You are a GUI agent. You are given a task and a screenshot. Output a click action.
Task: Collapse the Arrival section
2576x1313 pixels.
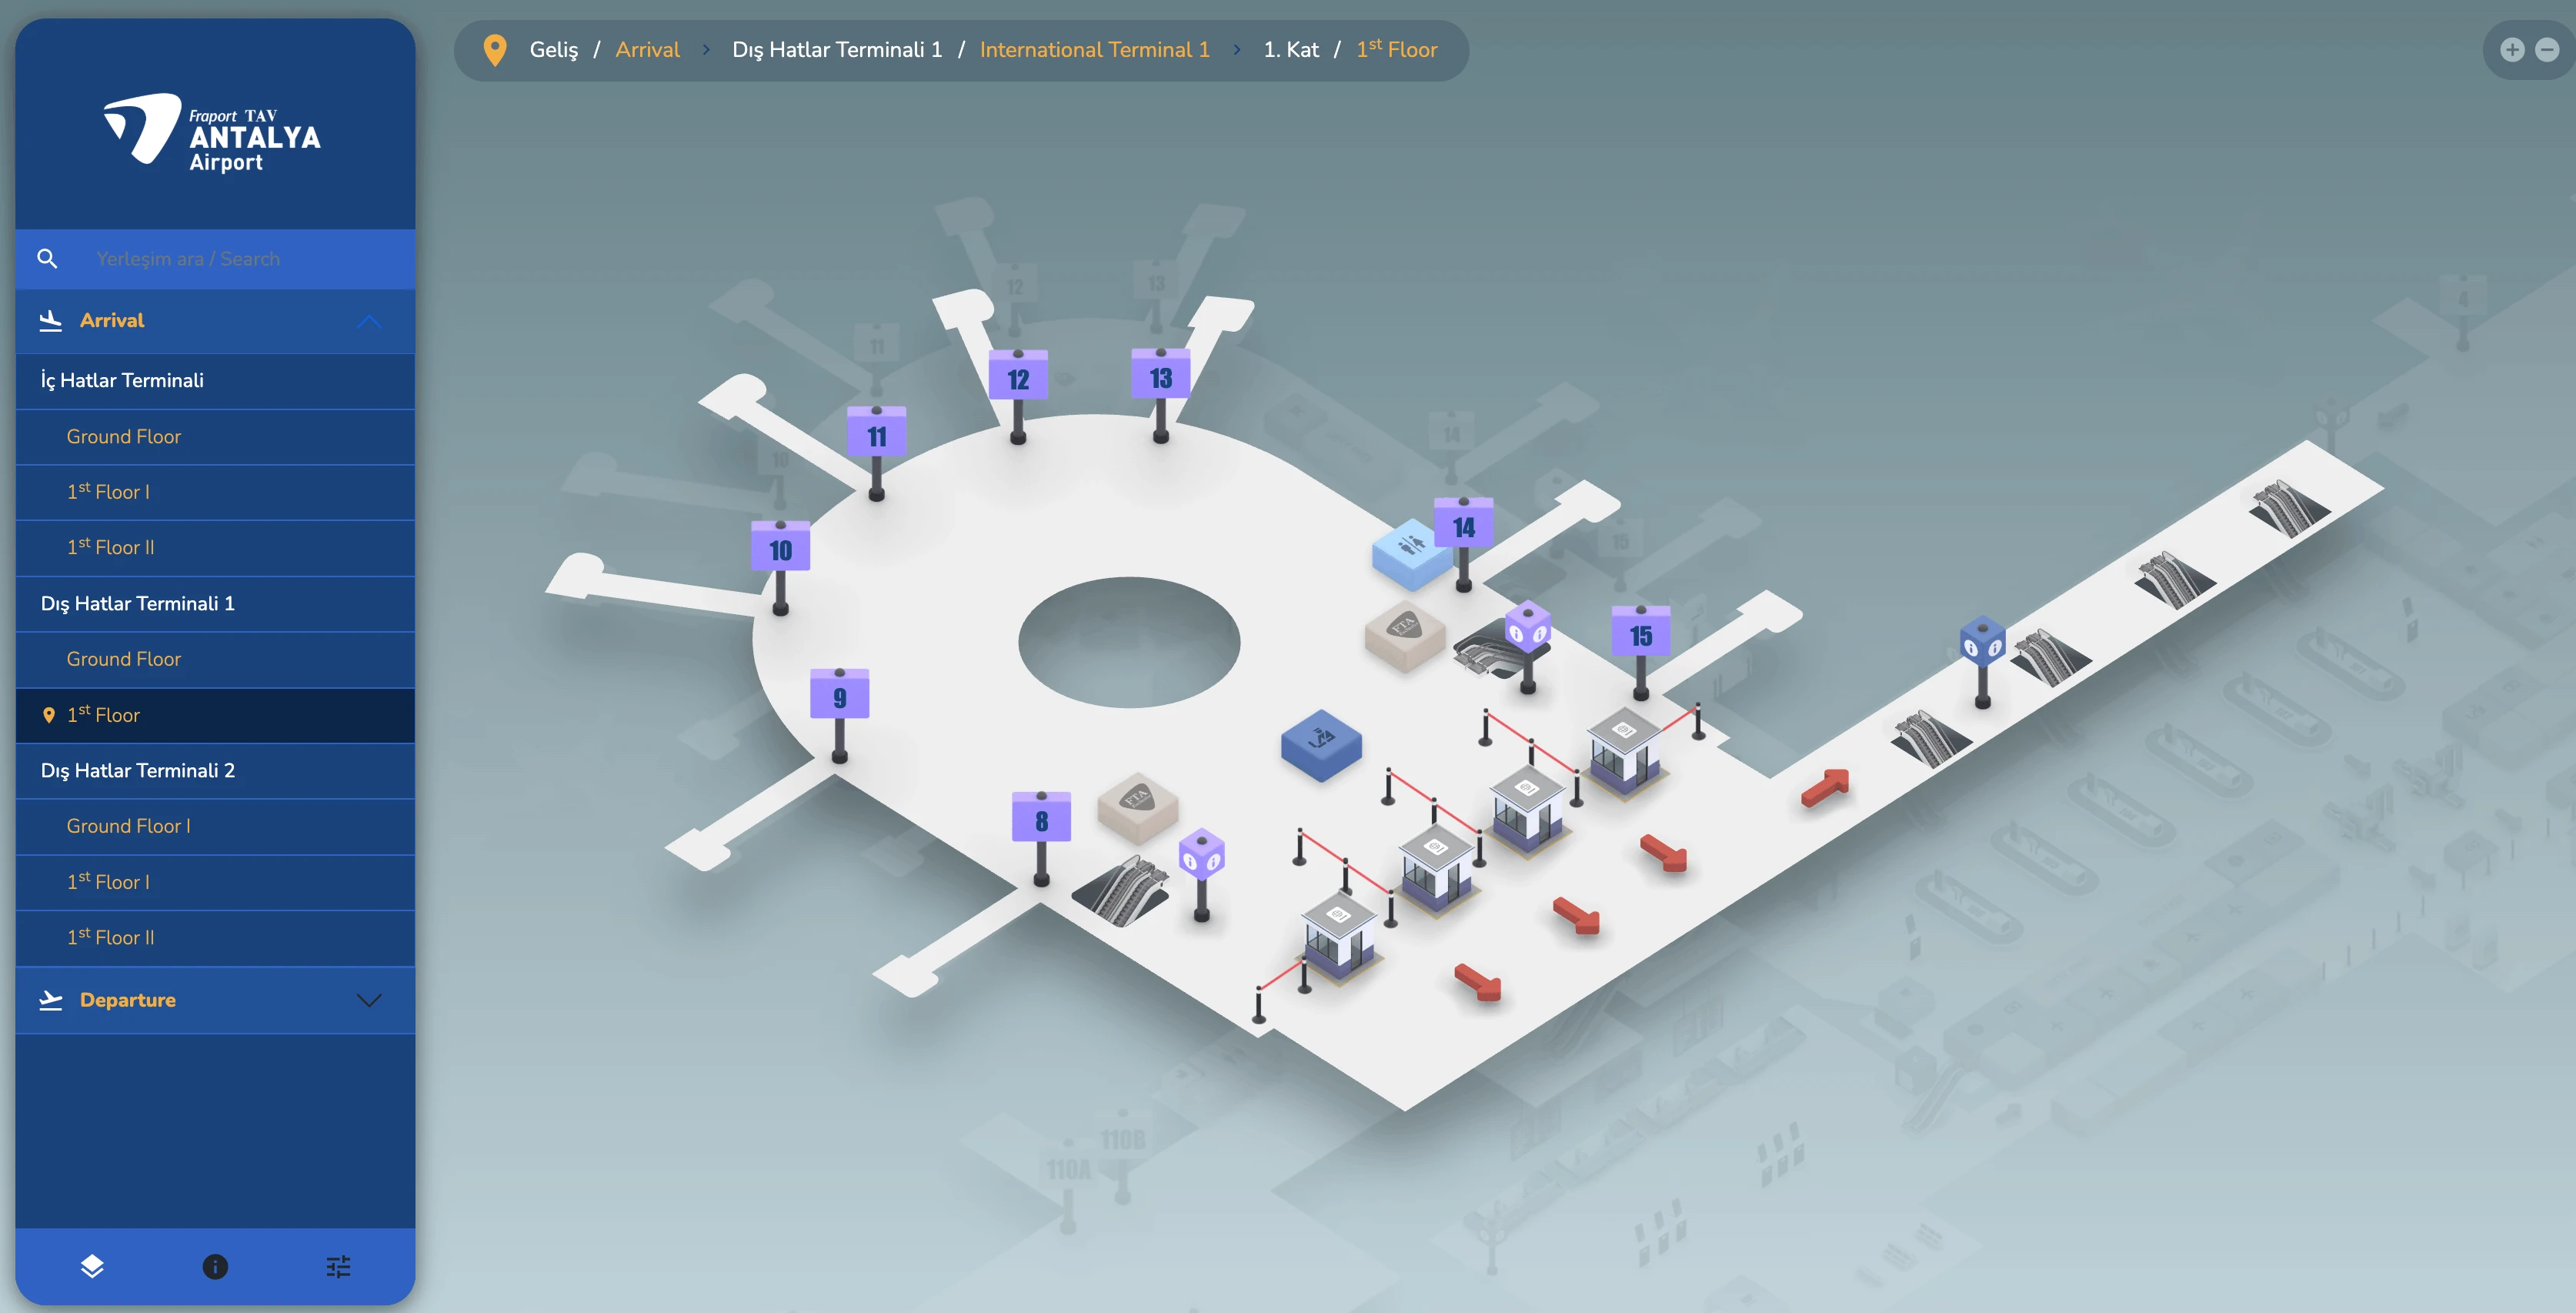click(x=369, y=321)
